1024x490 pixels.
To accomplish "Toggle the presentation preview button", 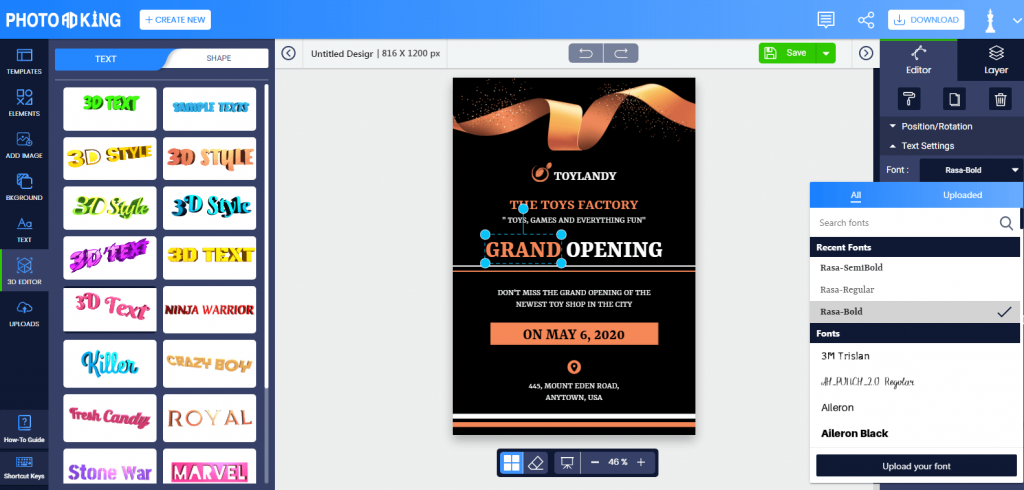I will click(567, 463).
